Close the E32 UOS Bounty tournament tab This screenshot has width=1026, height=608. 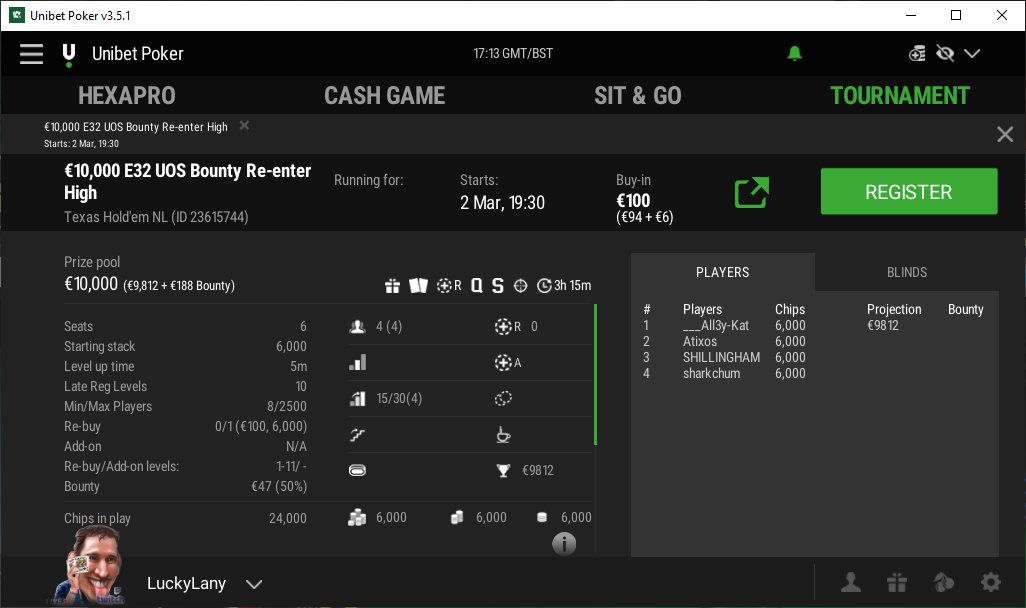(x=244, y=125)
